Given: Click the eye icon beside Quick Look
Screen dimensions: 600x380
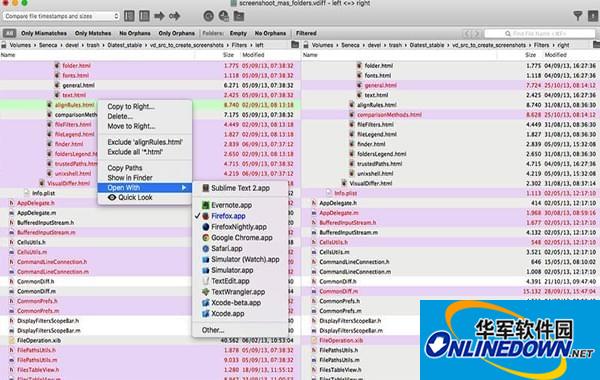Looking at the screenshot, I should (112, 197).
